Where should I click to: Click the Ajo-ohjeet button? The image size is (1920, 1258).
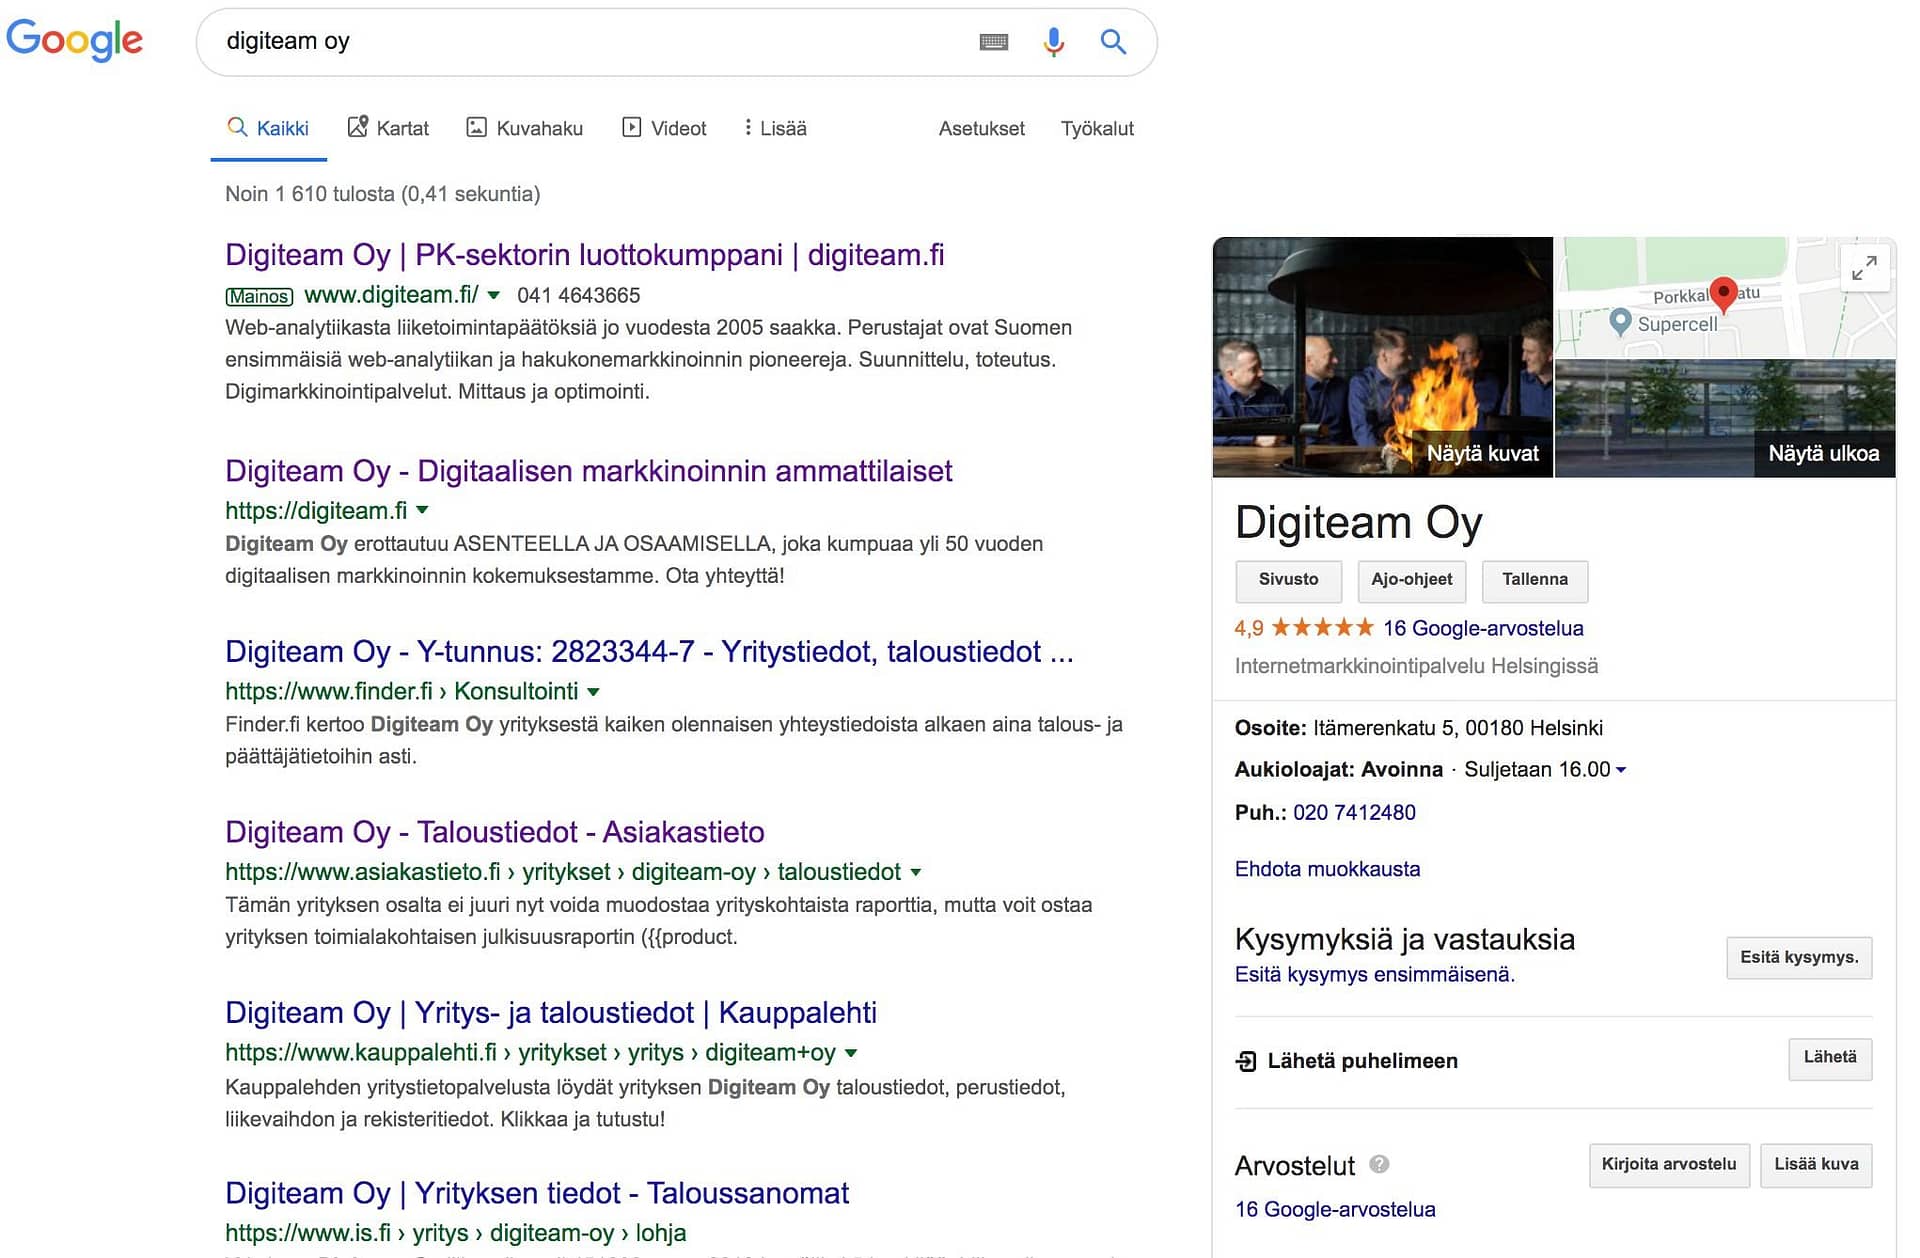[x=1412, y=581]
